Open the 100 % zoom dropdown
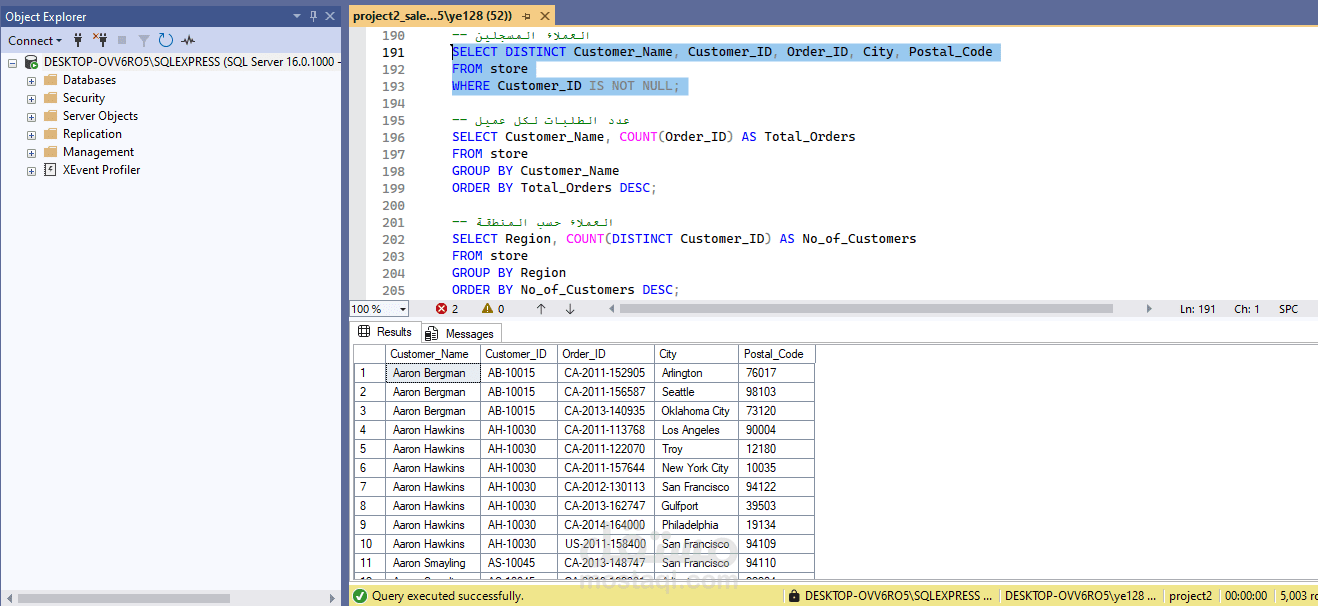This screenshot has width=1318, height=606. pos(402,309)
